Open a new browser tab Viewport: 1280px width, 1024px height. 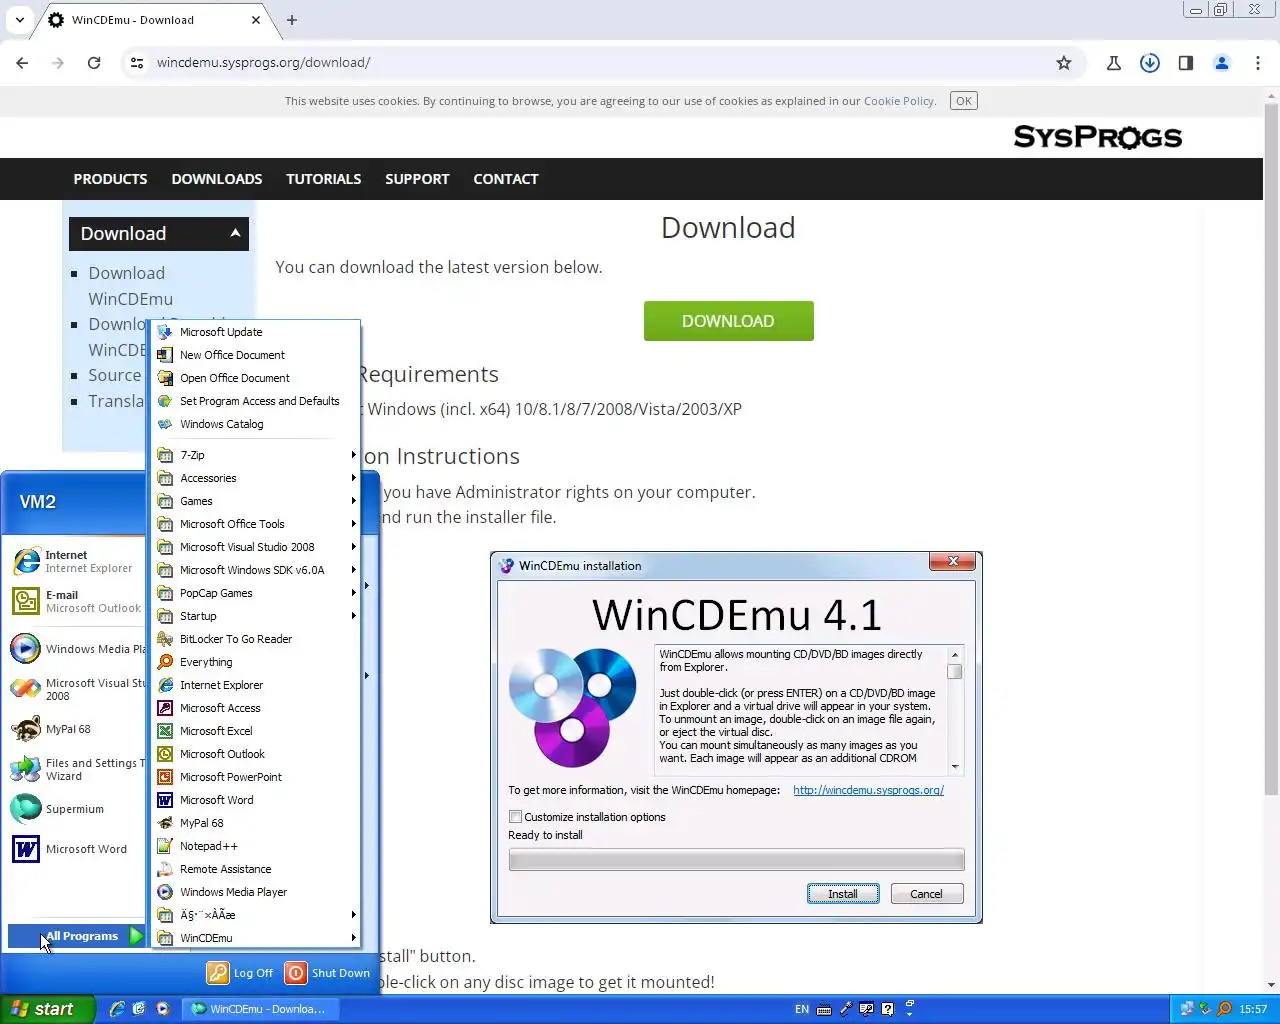point(292,20)
